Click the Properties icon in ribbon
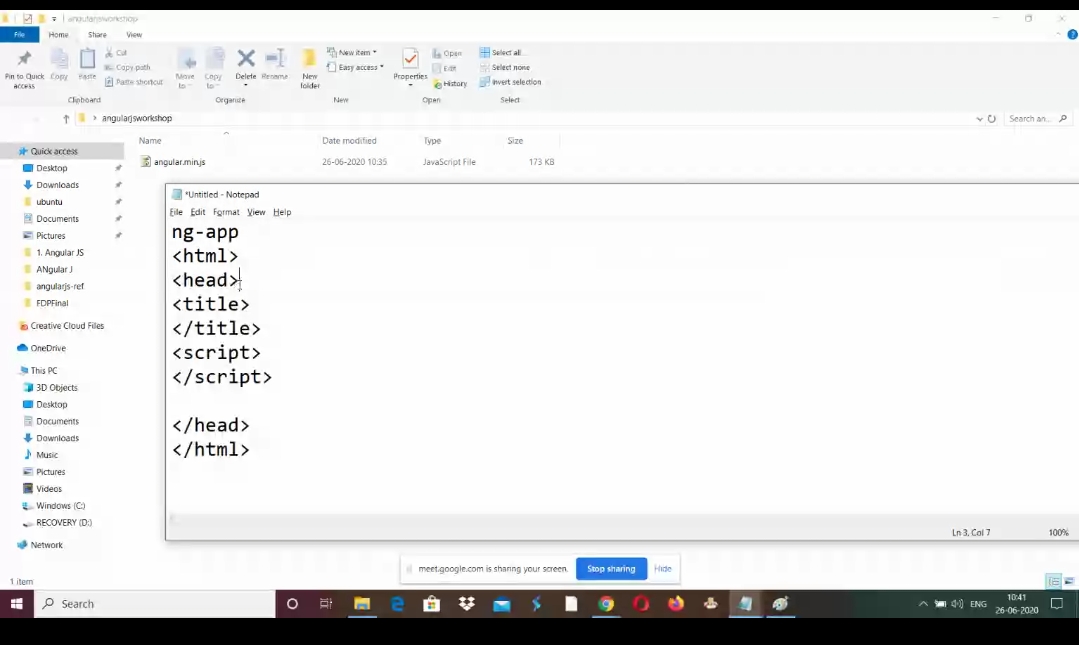Image resolution: width=1079 pixels, height=645 pixels. tap(410, 61)
